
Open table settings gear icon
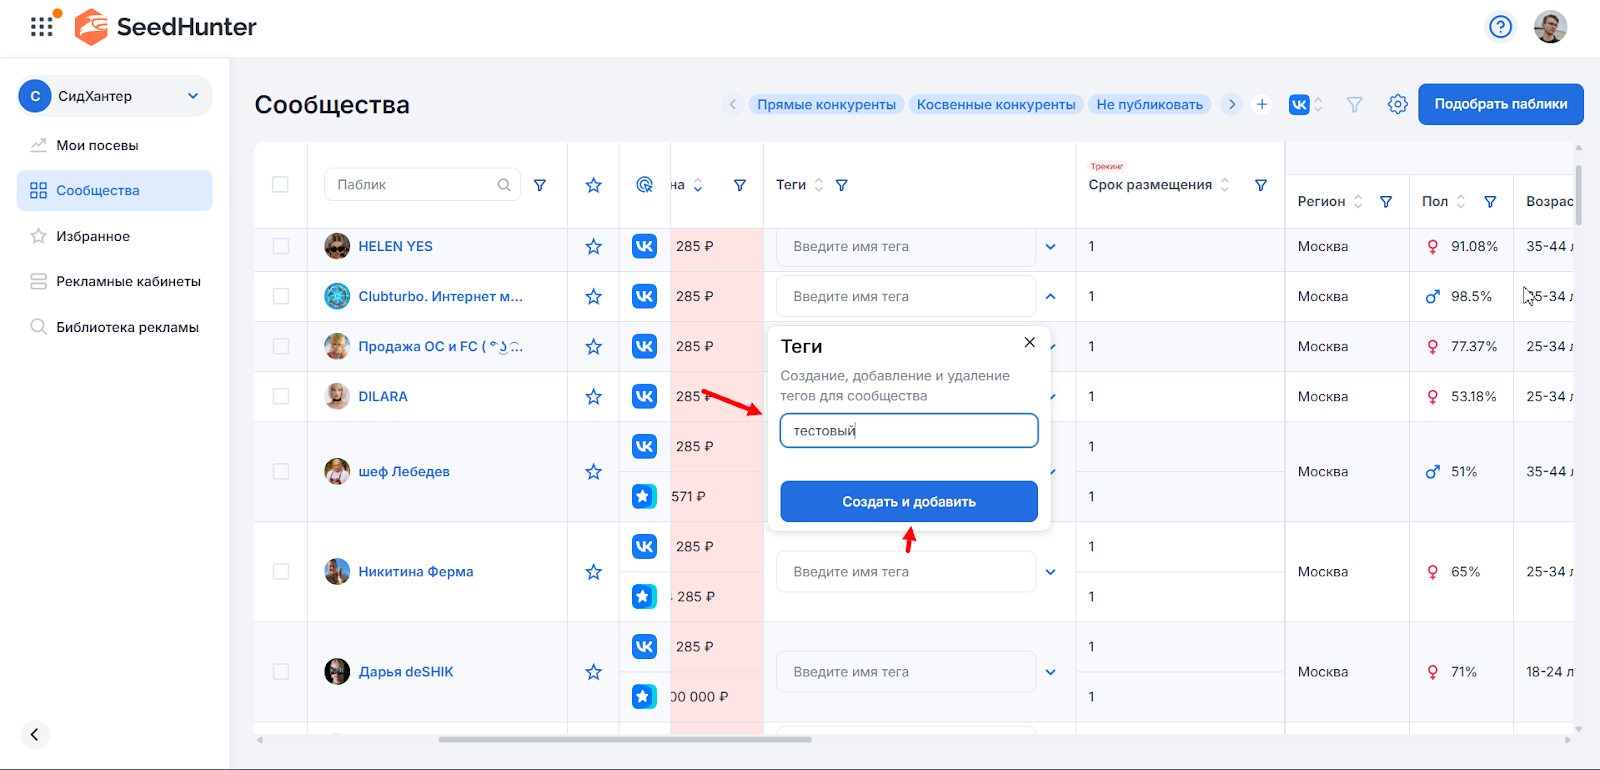click(1397, 104)
